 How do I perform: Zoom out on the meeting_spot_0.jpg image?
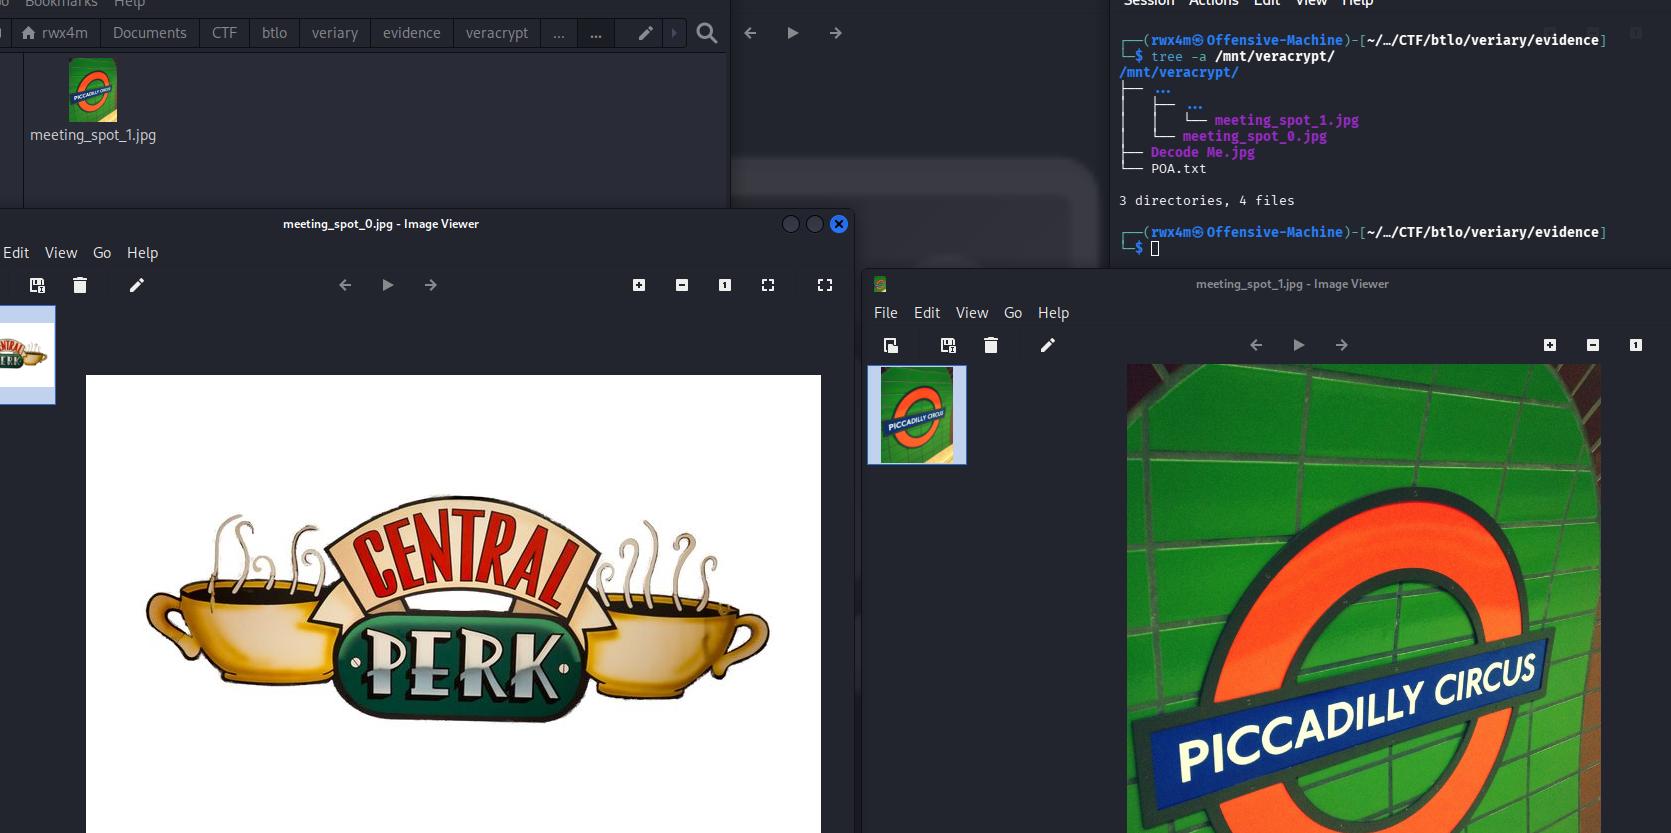click(682, 285)
